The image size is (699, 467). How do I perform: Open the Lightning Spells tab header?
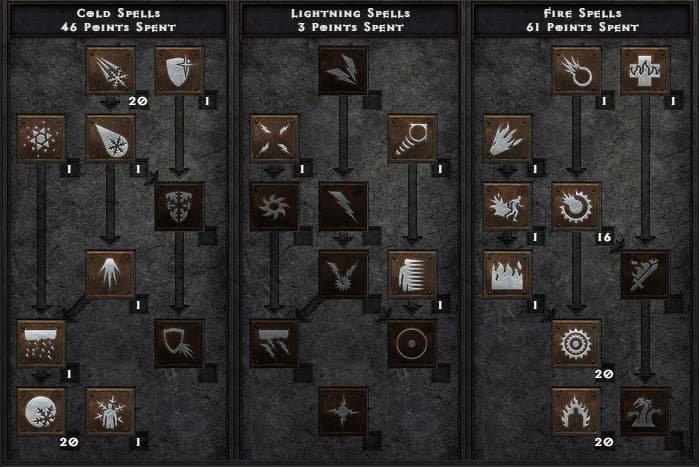pyautogui.click(x=350, y=20)
